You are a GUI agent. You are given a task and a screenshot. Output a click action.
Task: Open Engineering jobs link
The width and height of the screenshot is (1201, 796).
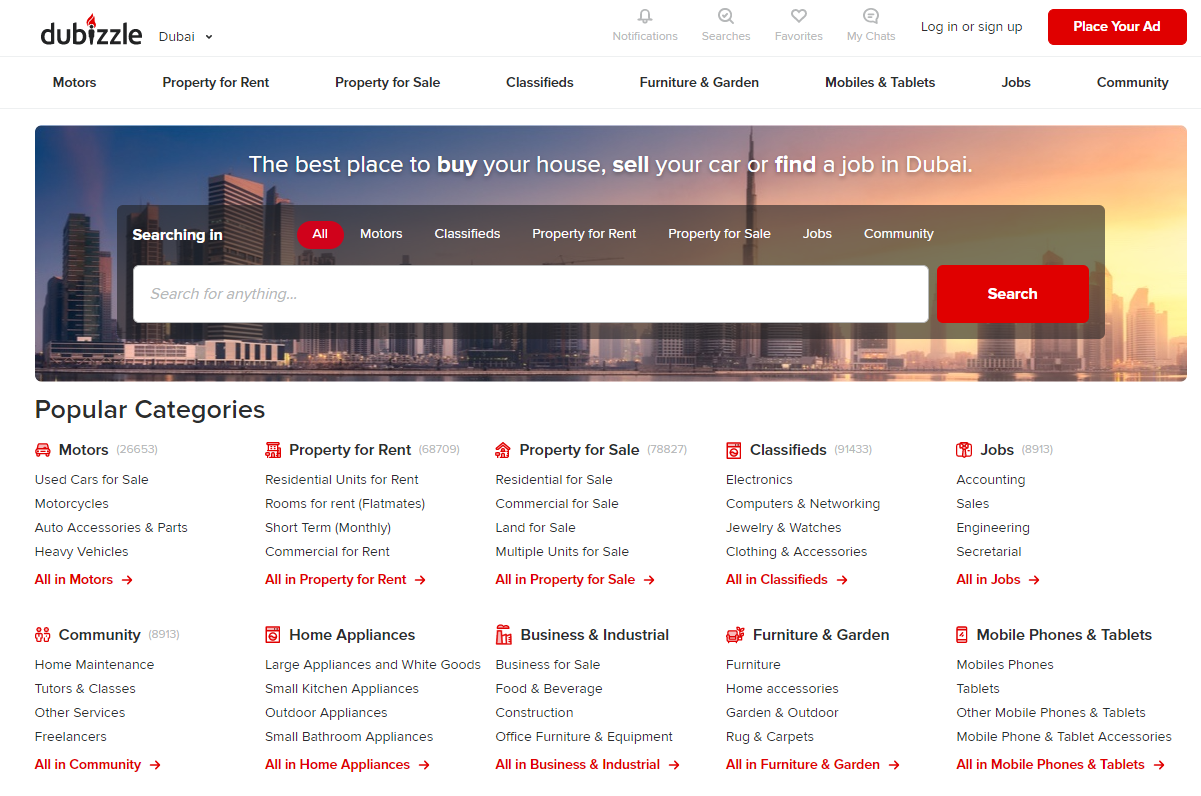[x=993, y=528]
